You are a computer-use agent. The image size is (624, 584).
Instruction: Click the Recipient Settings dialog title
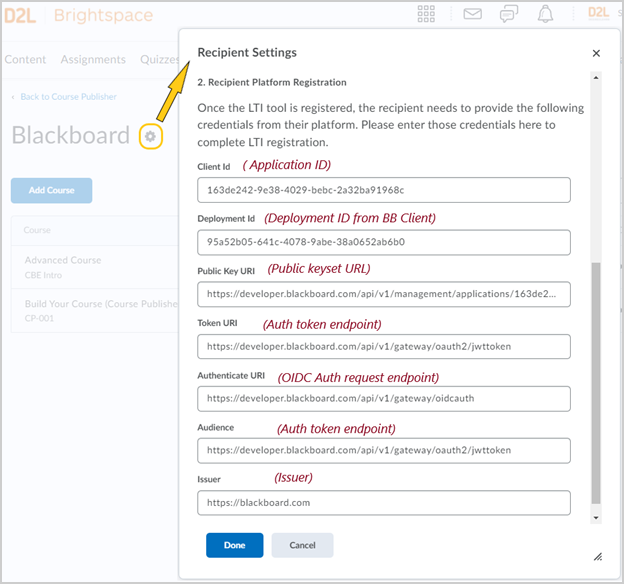coord(247,53)
